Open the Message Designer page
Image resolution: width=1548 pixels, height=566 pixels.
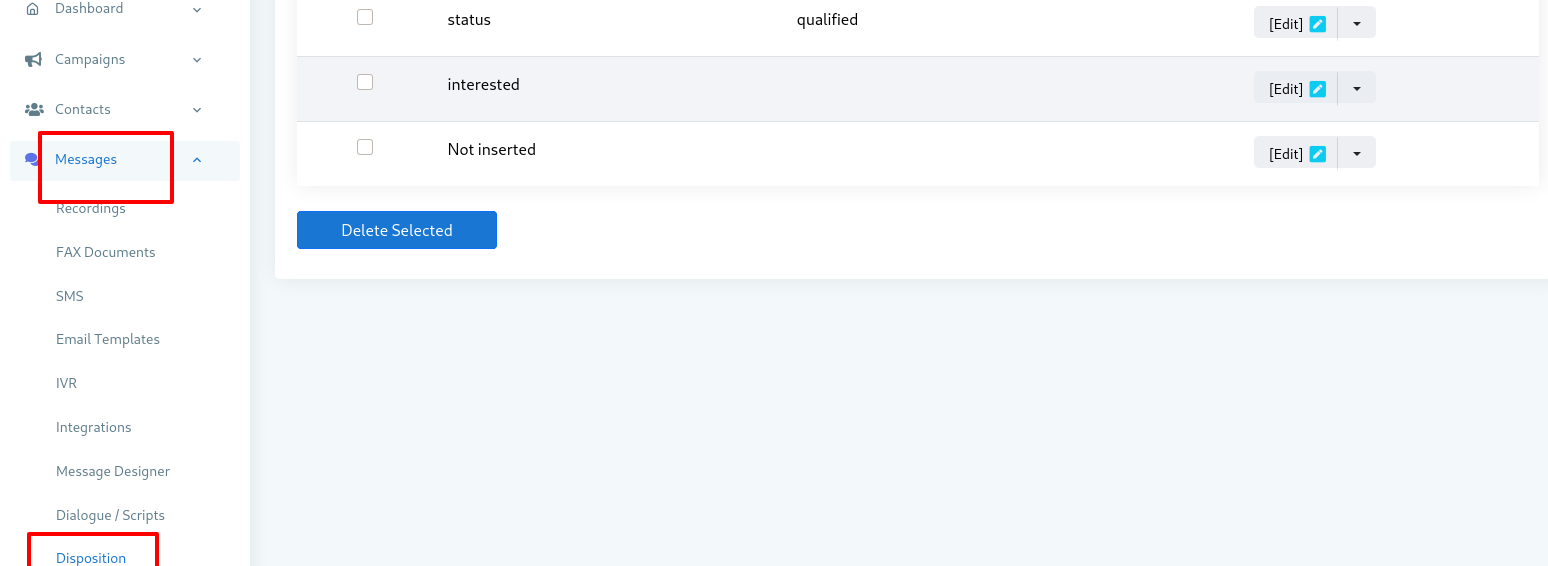pos(113,471)
